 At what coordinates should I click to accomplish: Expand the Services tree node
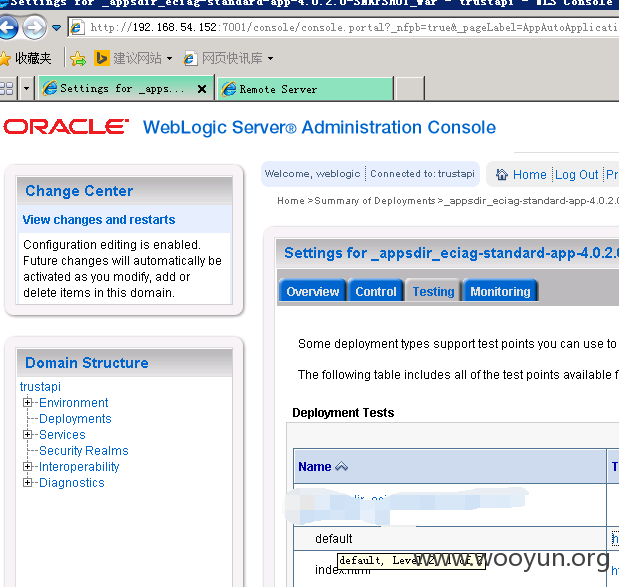pyautogui.click(x=27, y=434)
